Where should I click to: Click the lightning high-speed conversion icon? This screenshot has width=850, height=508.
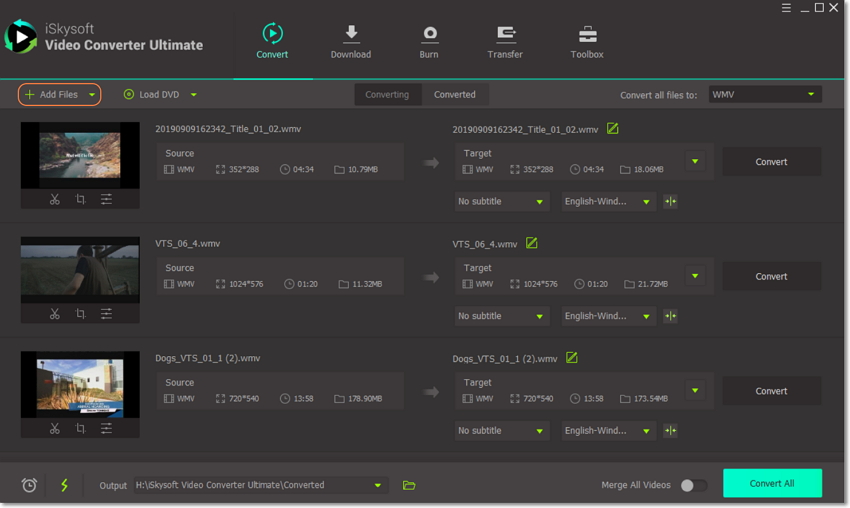tap(64, 485)
